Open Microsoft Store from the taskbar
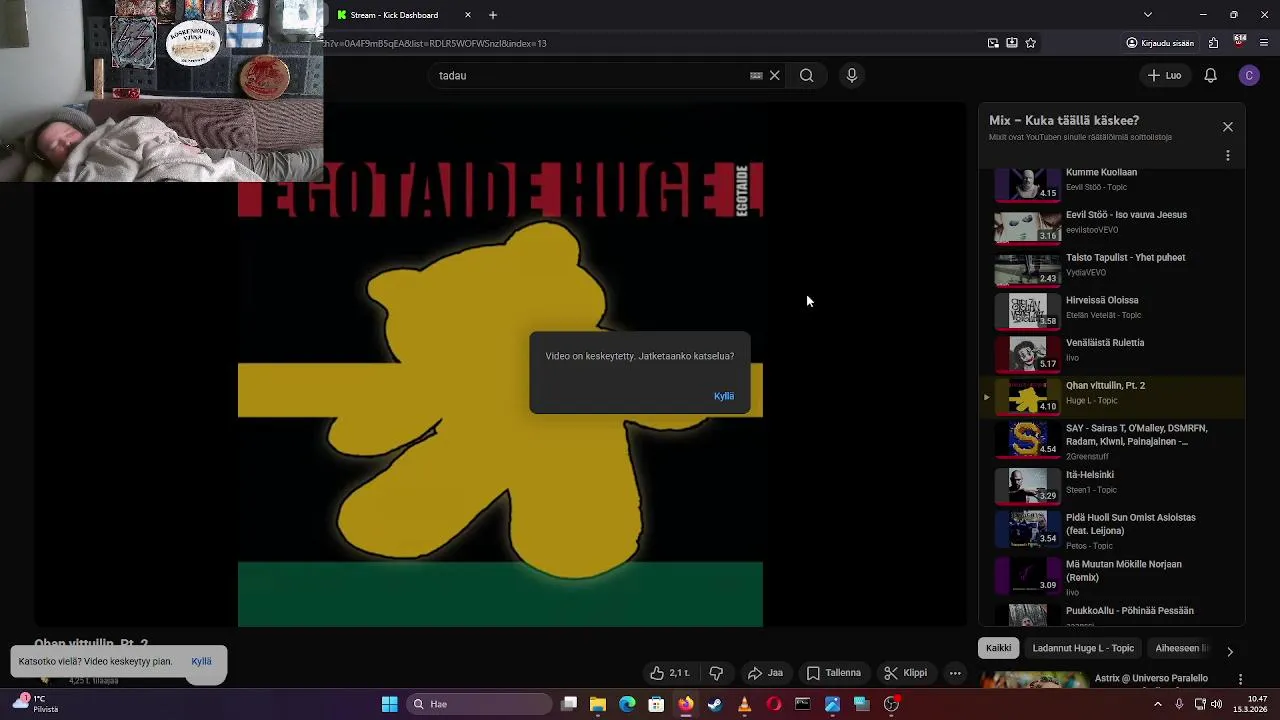This screenshot has height=720, width=1280. [x=656, y=704]
